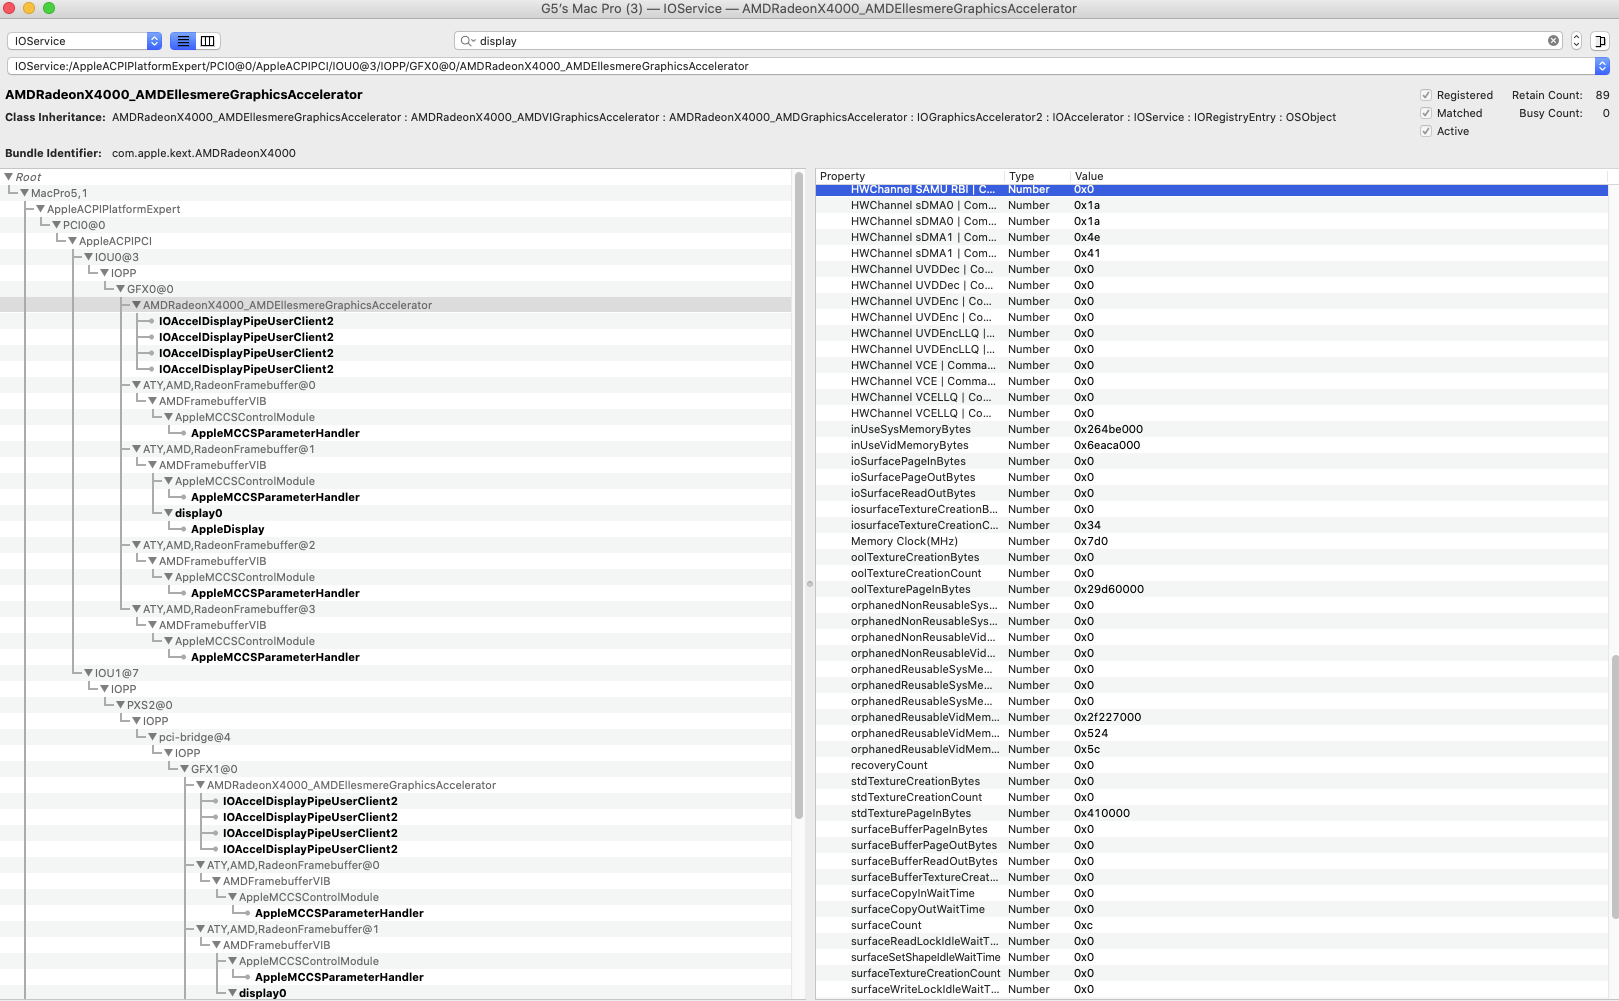Collapse the GFX0@0 node

(x=121, y=289)
